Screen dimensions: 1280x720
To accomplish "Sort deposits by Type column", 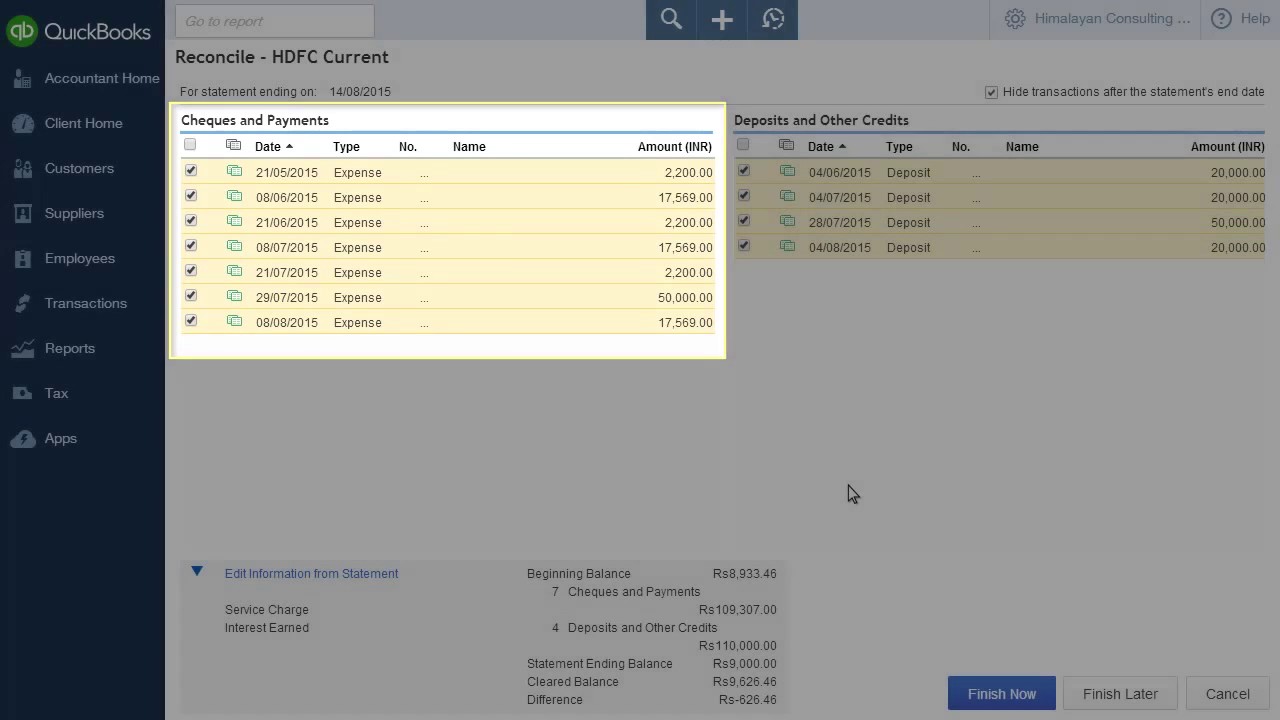I will pos(899,147).
